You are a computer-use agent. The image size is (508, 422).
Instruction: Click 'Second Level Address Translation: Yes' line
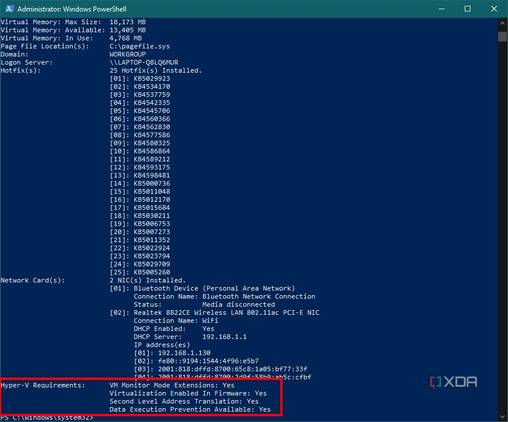click(x=184, y=401)
